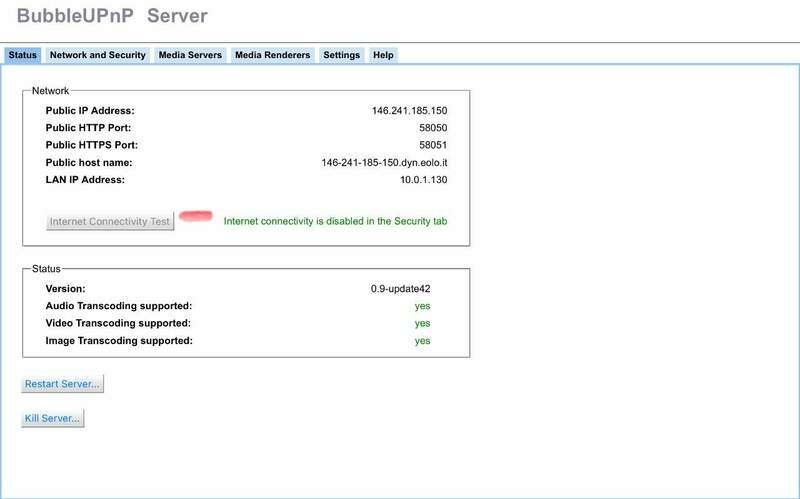
Task: Hit the Kill Server button
Action: point(53,419)
